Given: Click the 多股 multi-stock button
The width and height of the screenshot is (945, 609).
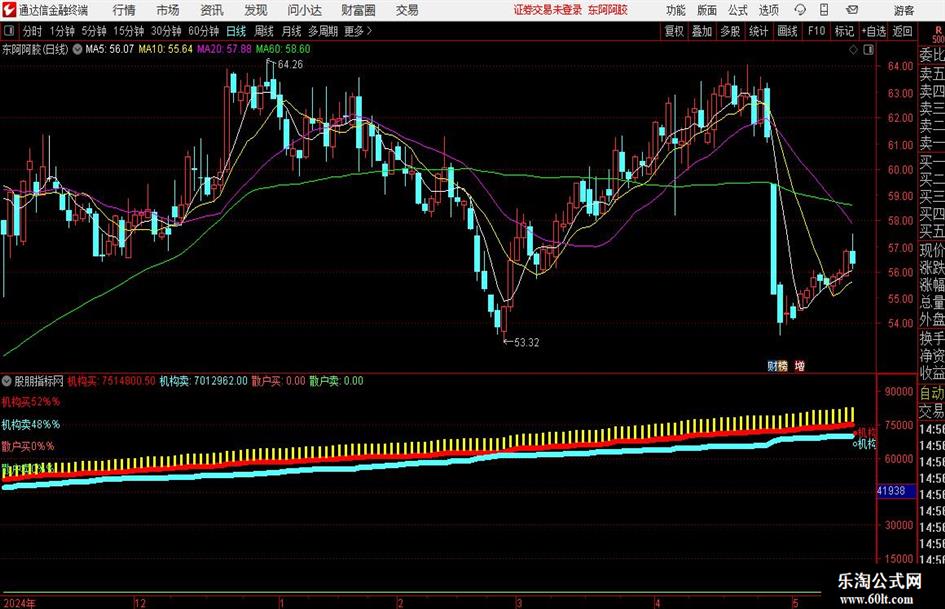Looking at the screenshot, I should click(730, 31).
